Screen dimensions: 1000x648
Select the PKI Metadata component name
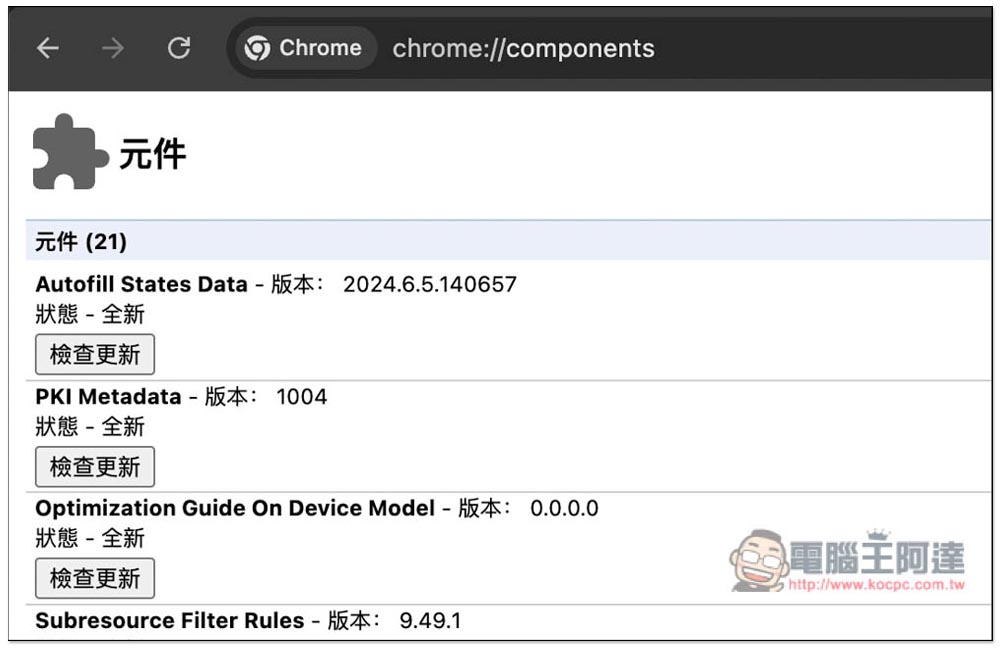click(x=108, y=397)
